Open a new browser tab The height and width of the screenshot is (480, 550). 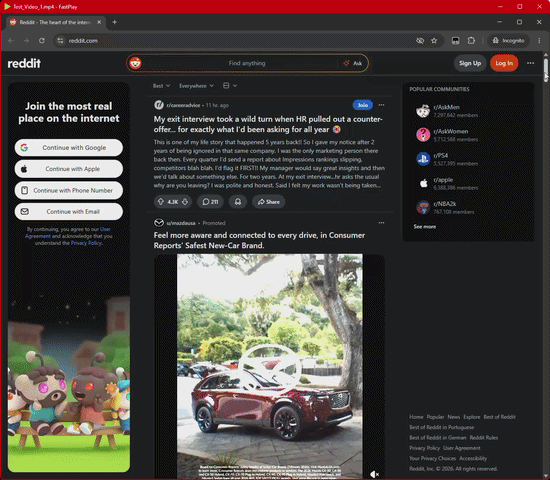[x=114, y=22]
